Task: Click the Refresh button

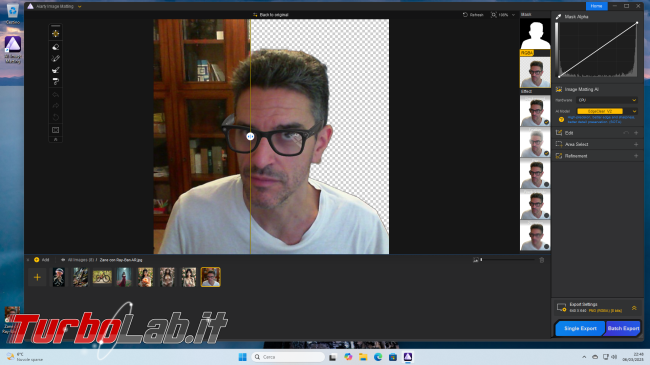Action: (x=473, y=15)
